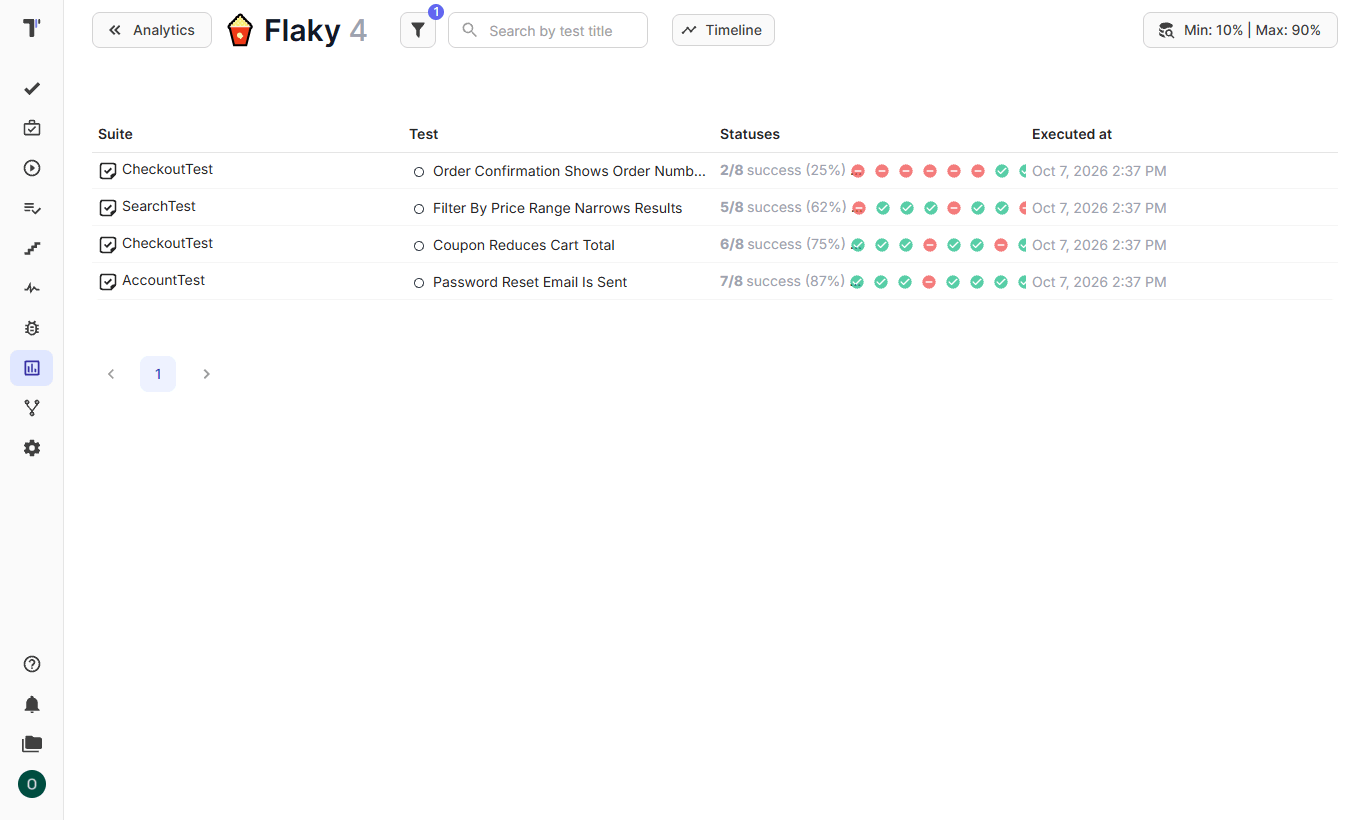
Task: Open Runs via the play-circle sidebar icon
Action: coord(32,168)
